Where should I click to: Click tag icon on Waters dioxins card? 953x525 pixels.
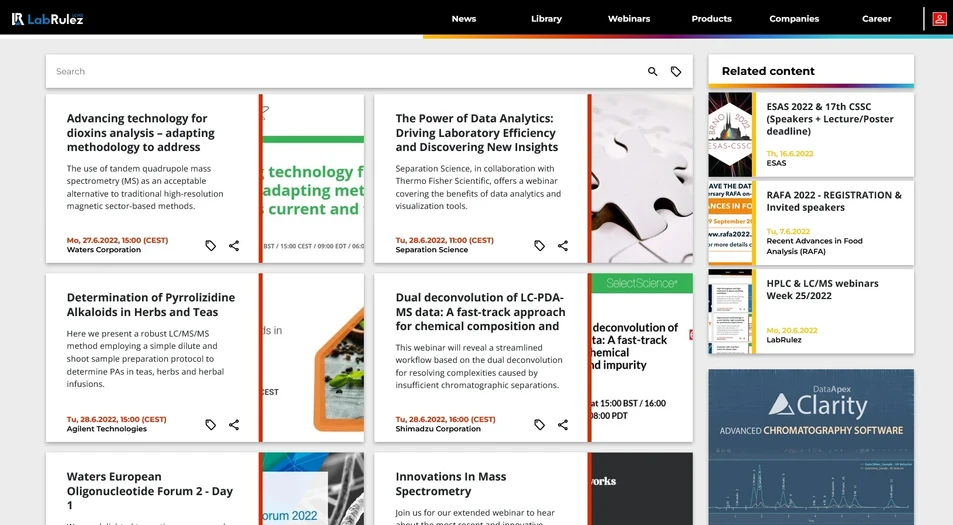(210, 245)
